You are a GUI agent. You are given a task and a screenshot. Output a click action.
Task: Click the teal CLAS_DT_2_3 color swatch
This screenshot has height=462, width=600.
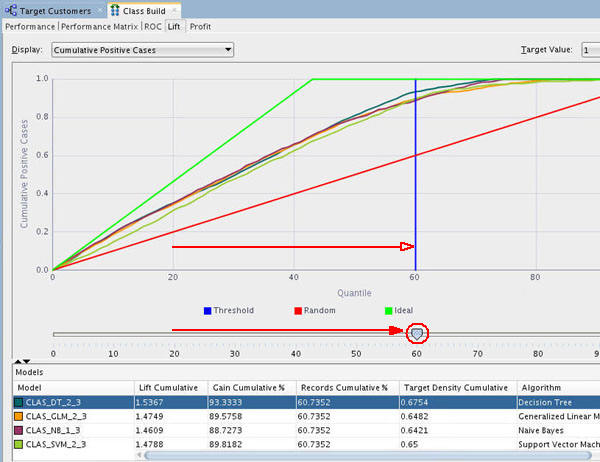(x=18, y=402)
